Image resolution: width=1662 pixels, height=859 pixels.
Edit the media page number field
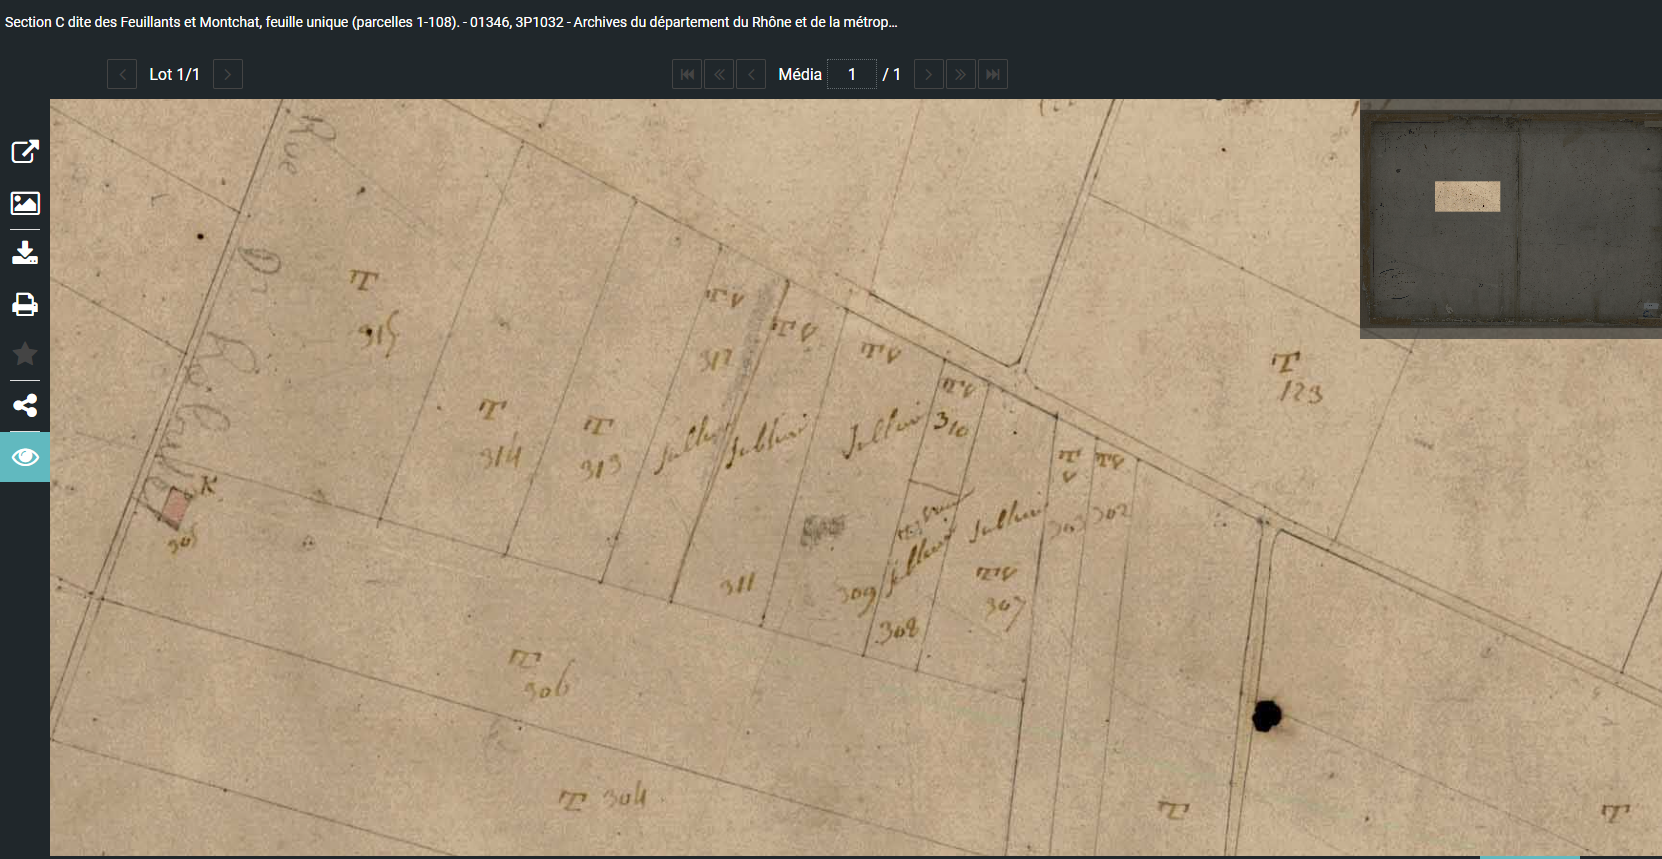click(852, 74)
